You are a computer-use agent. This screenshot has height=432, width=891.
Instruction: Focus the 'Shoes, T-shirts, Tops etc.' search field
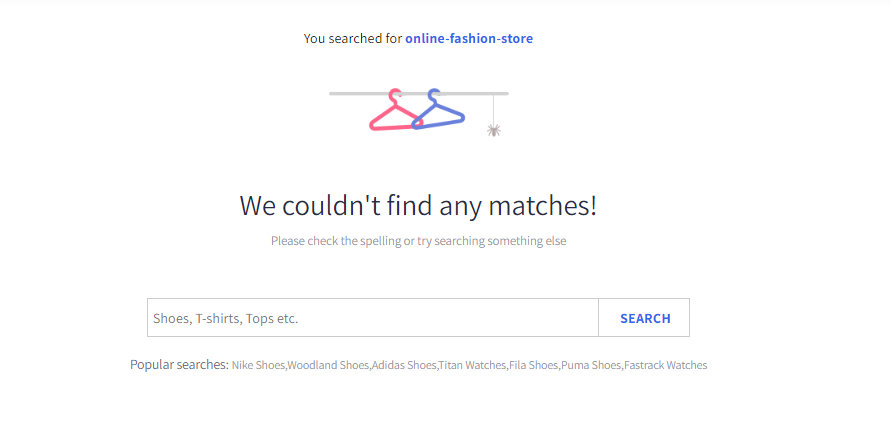pyautogui.click(x=372, y=318)
